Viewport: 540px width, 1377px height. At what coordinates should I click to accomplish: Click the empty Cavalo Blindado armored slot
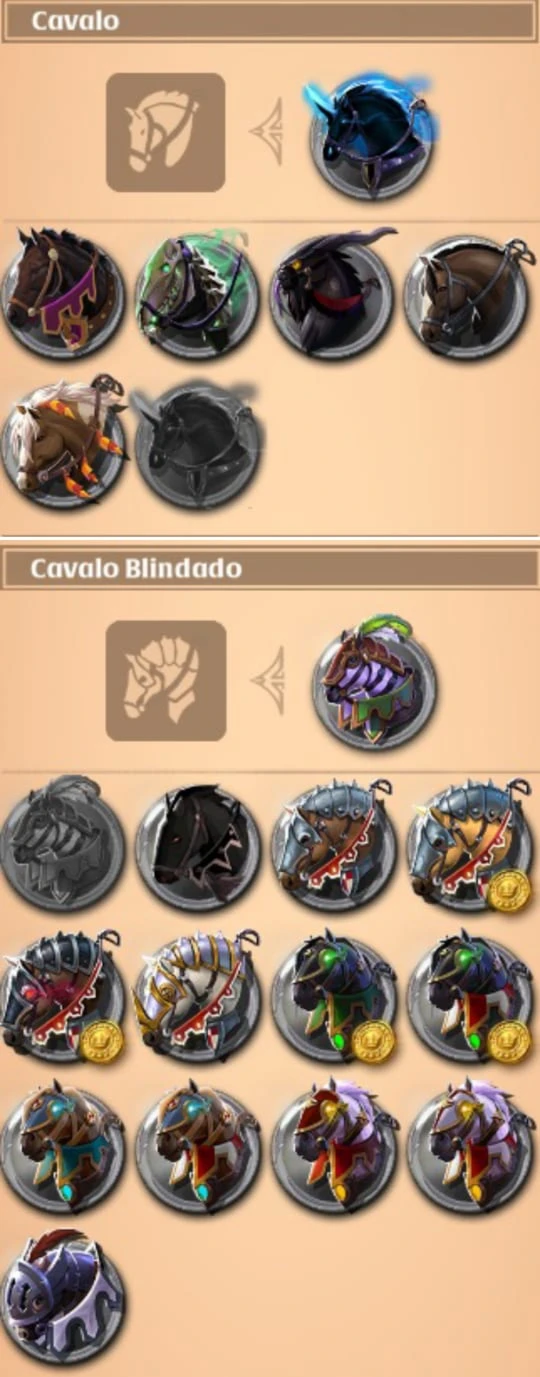(x=165, y=681)
